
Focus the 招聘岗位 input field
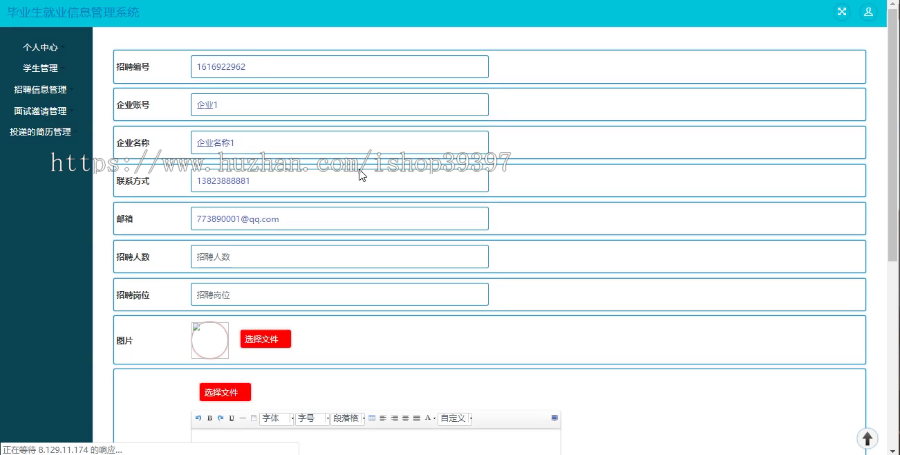pos(340,294)
